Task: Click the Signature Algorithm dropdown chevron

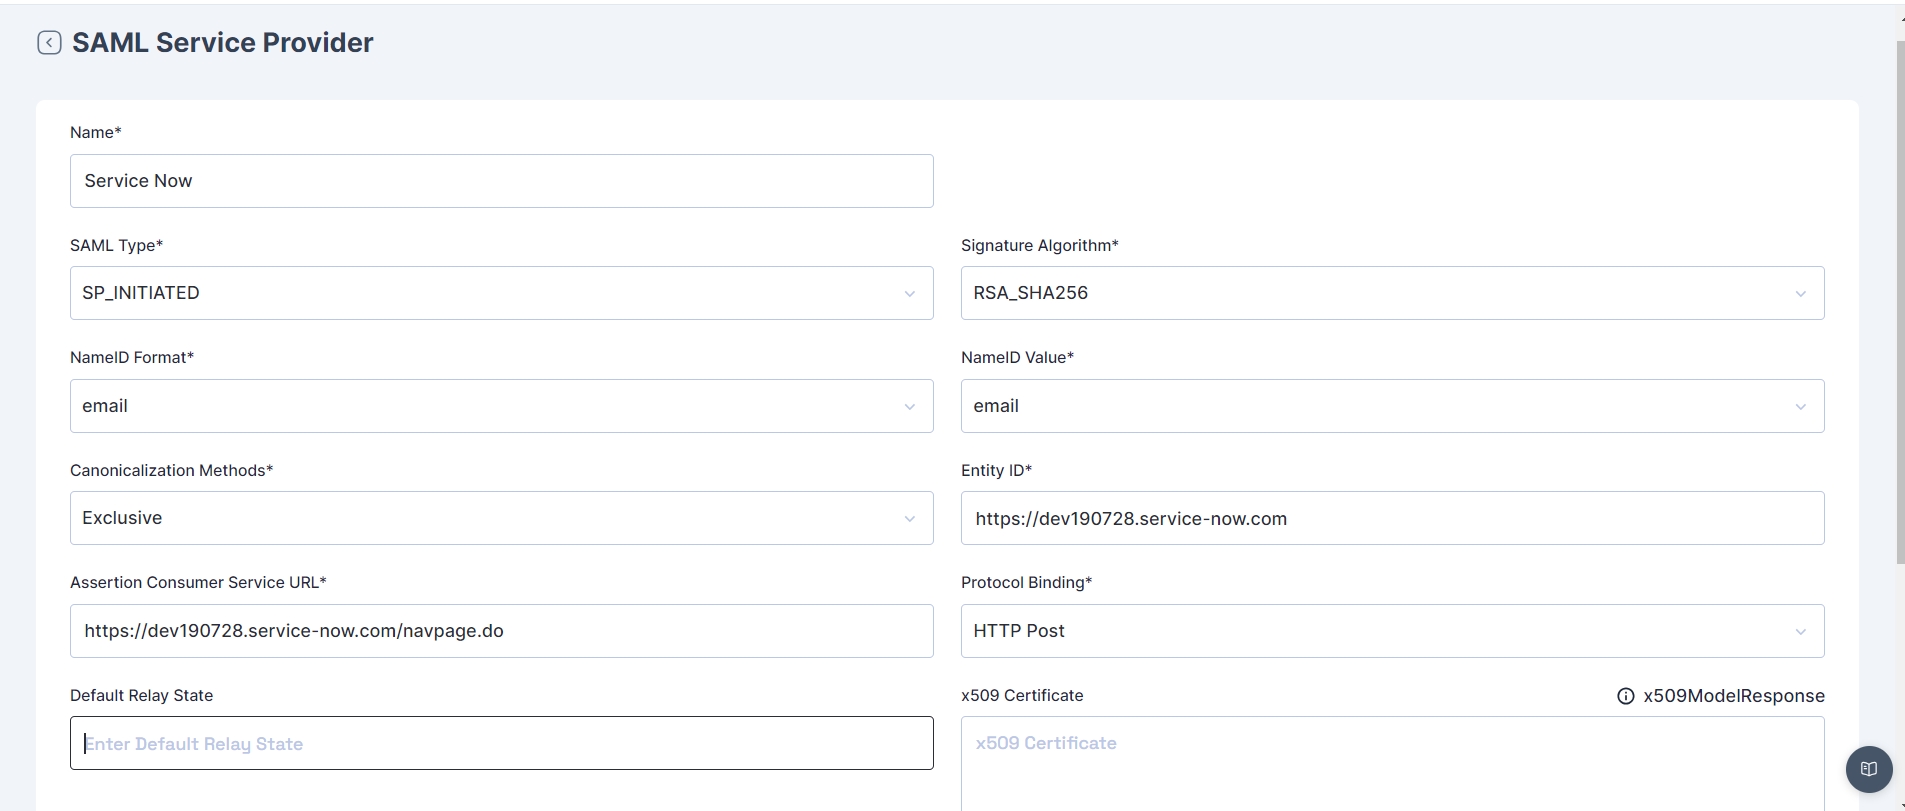Action: [1800, 294]
